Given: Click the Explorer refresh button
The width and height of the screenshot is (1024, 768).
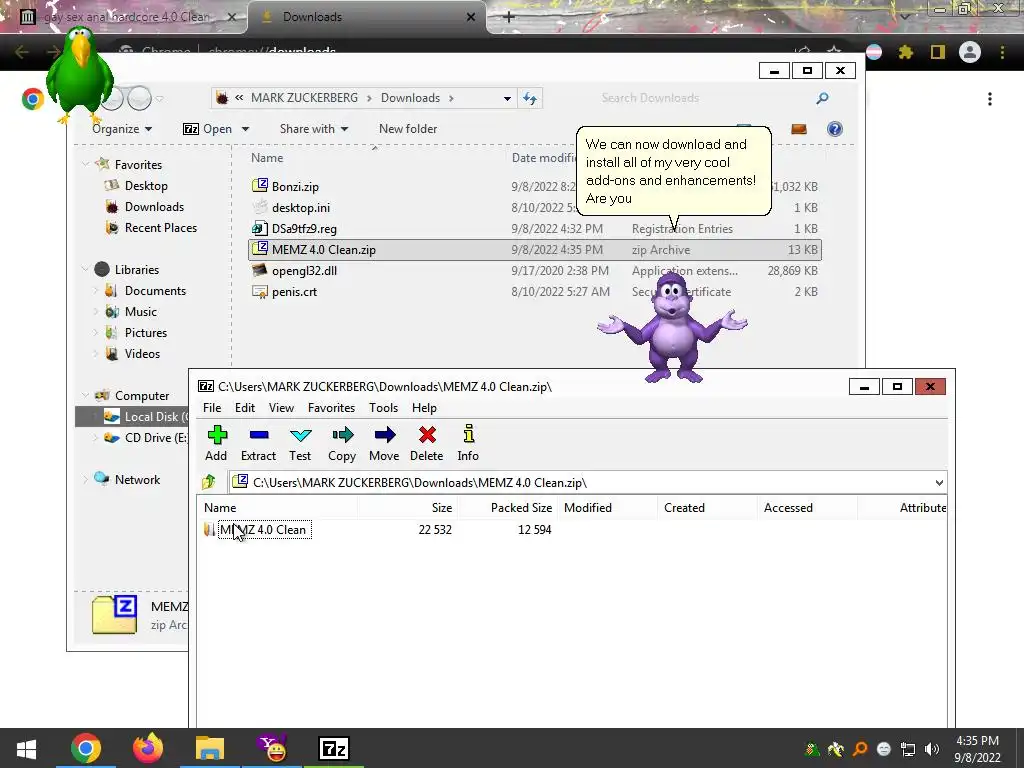Looking at the screenshot, I should (530, 98).
